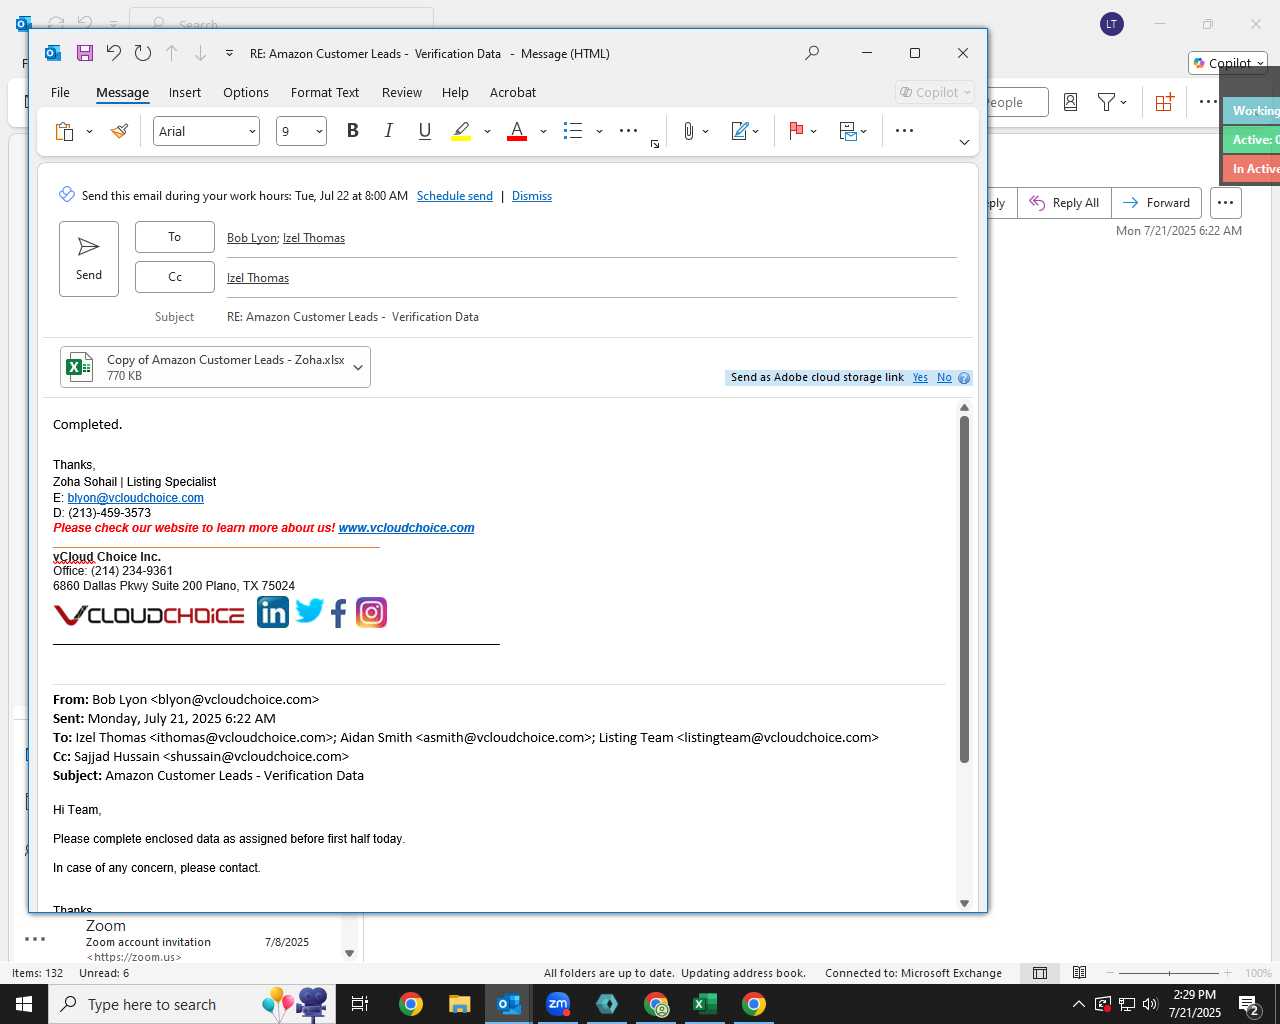Open the search magnifier in the message title bar

click(x=812, y=53)
